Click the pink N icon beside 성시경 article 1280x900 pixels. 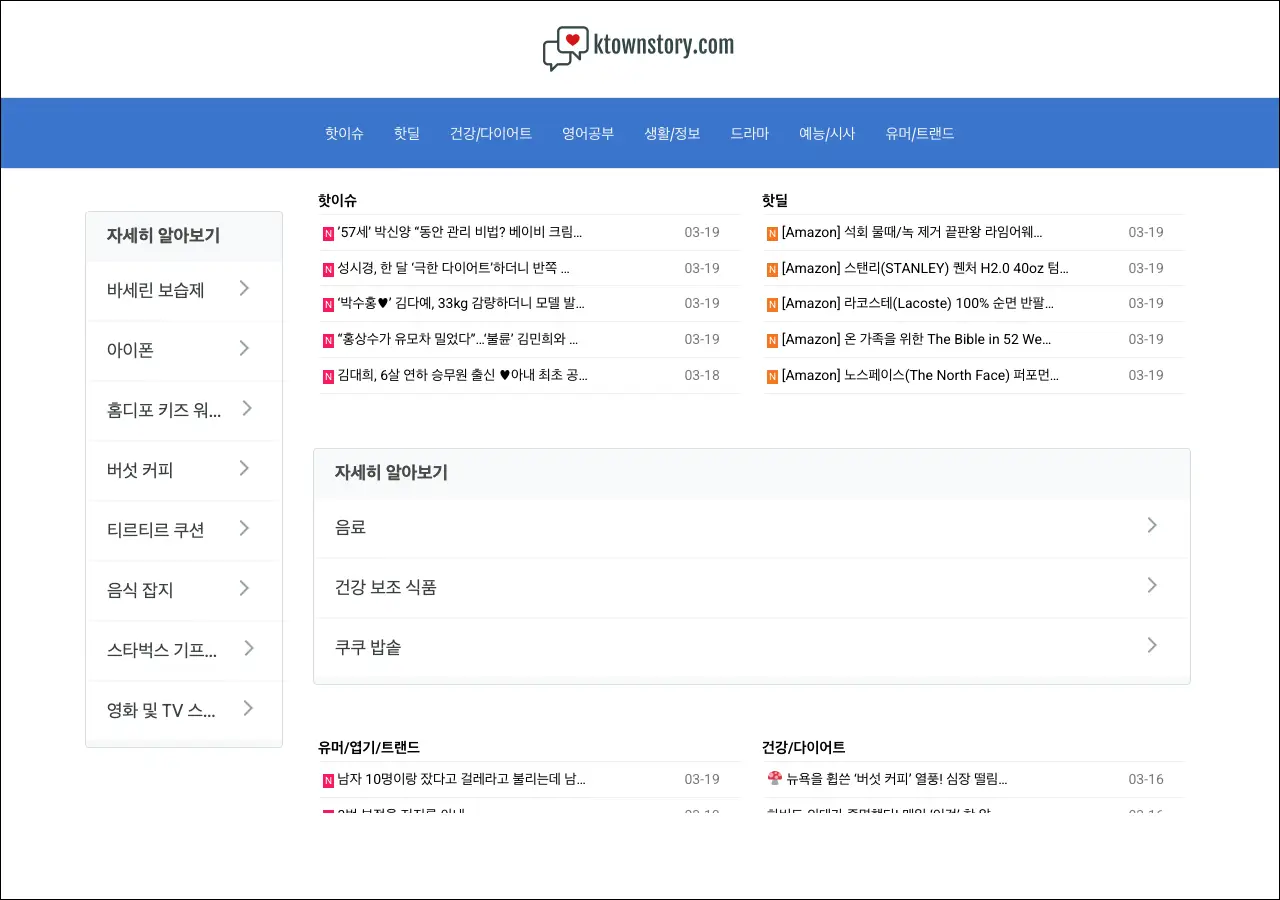328,269
